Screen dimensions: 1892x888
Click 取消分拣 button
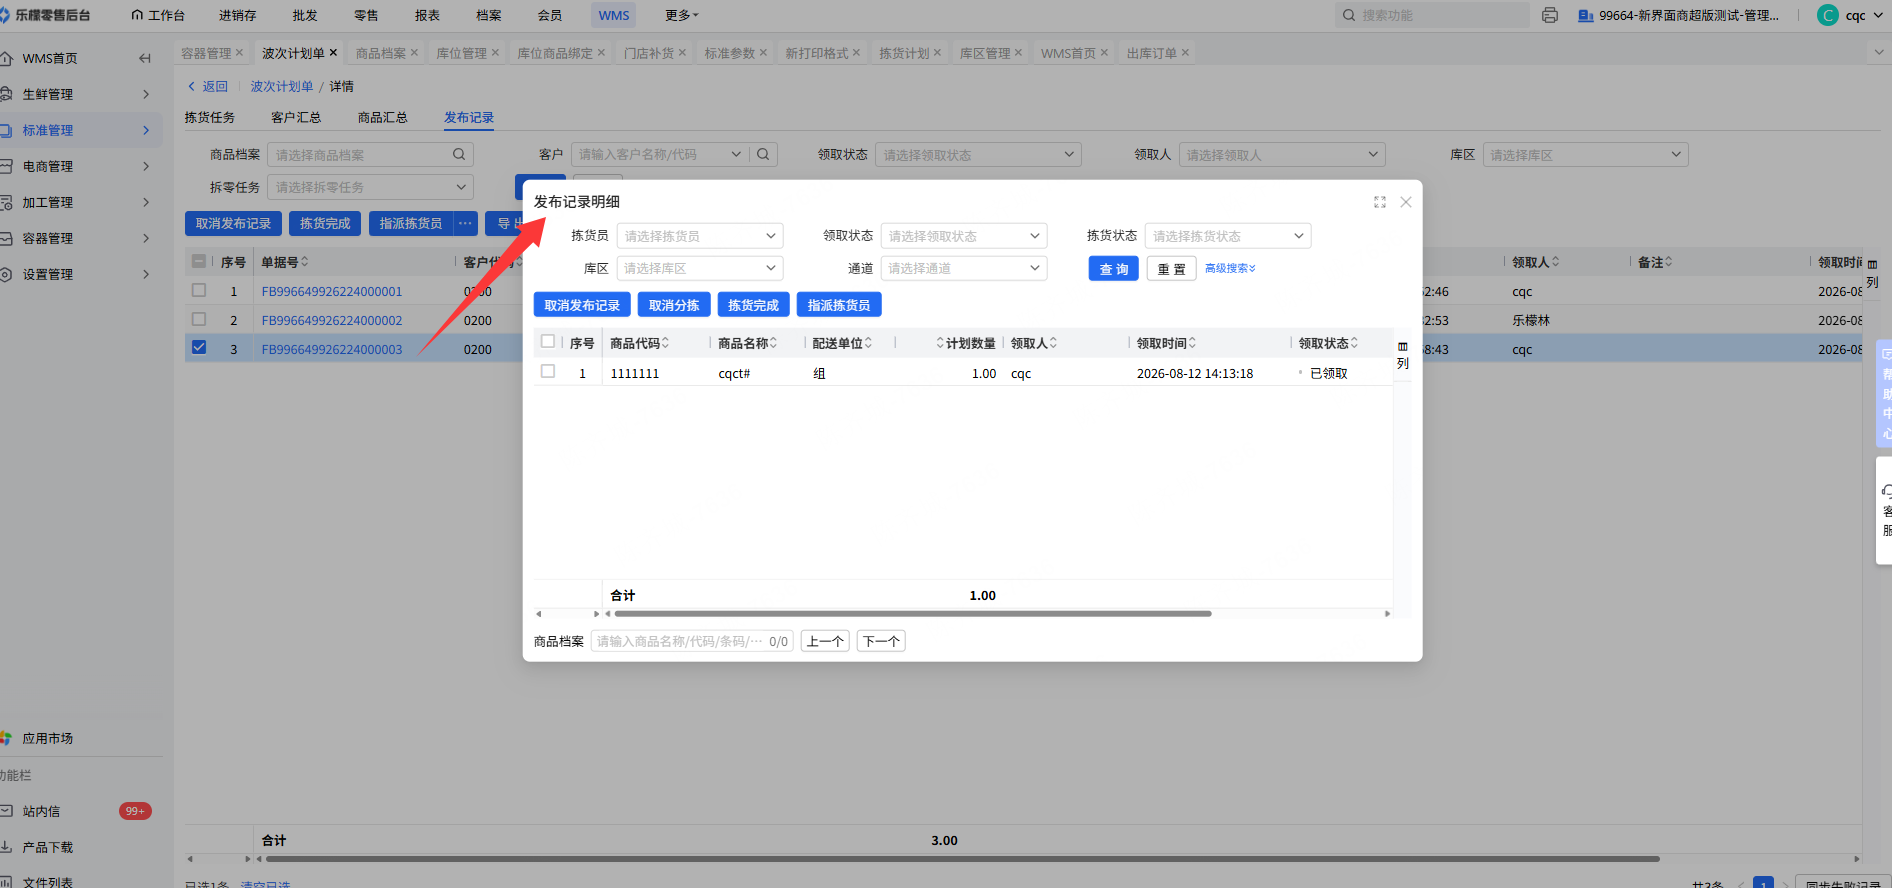coord(674,305)
